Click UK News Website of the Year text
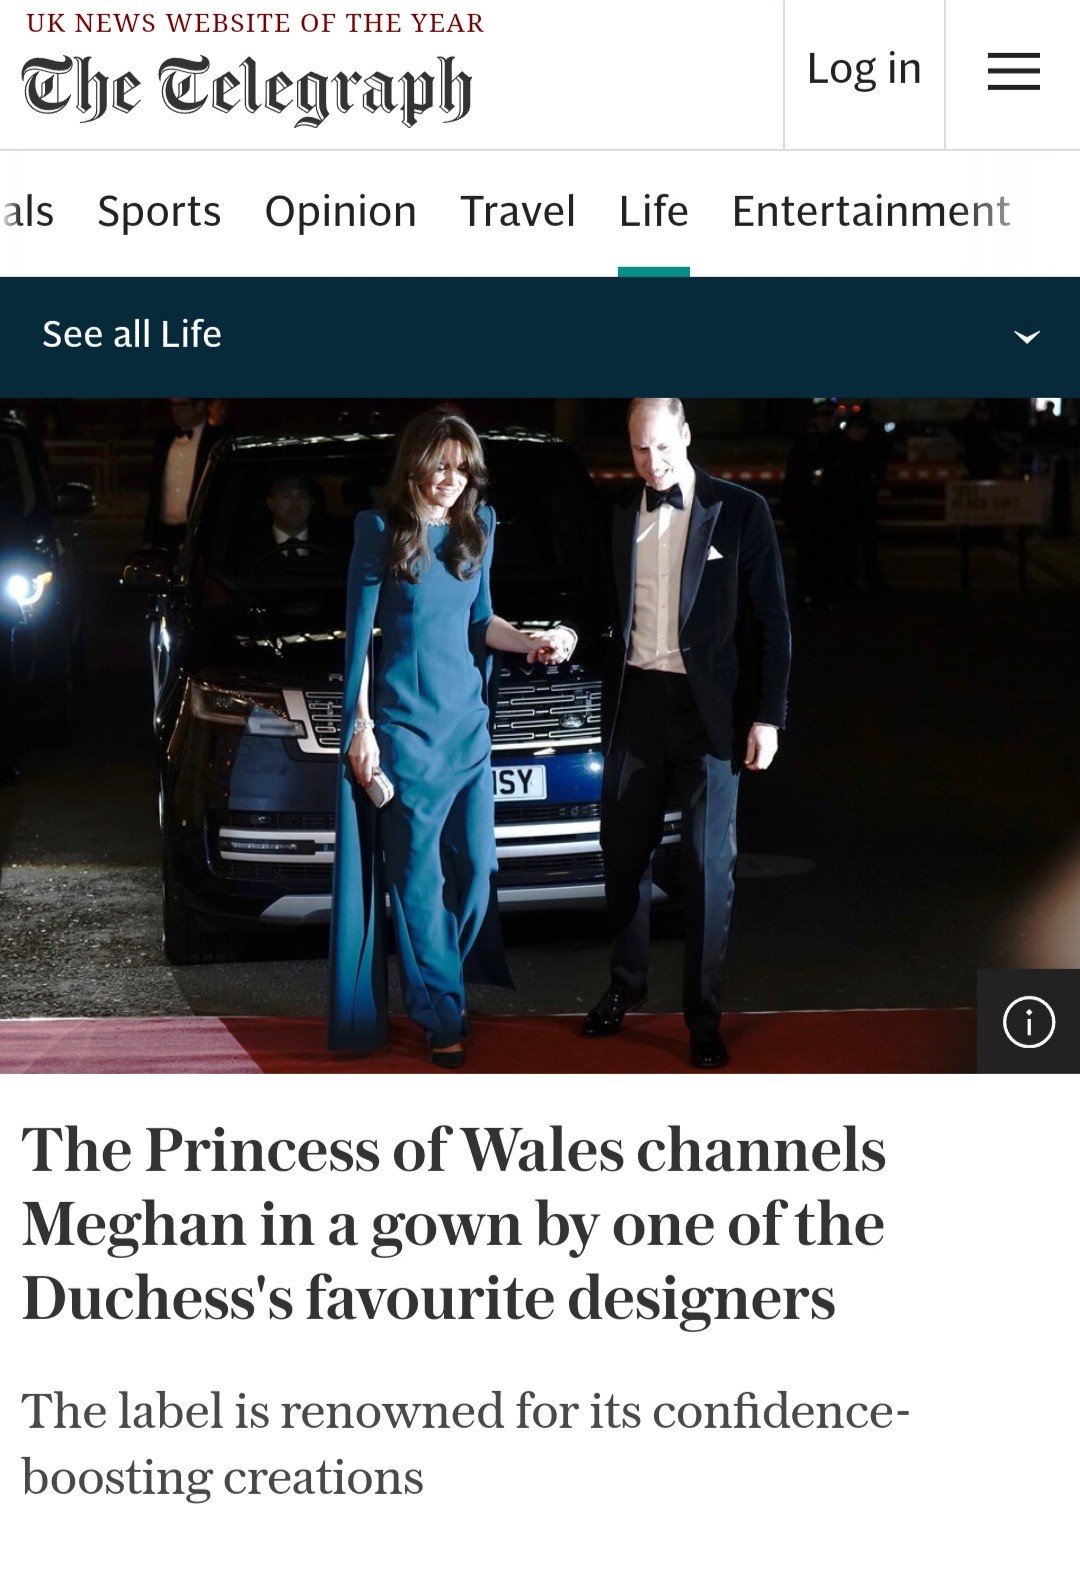Image resolution: width=1080 pixels, height=1572 pixels. click(255, 23)
